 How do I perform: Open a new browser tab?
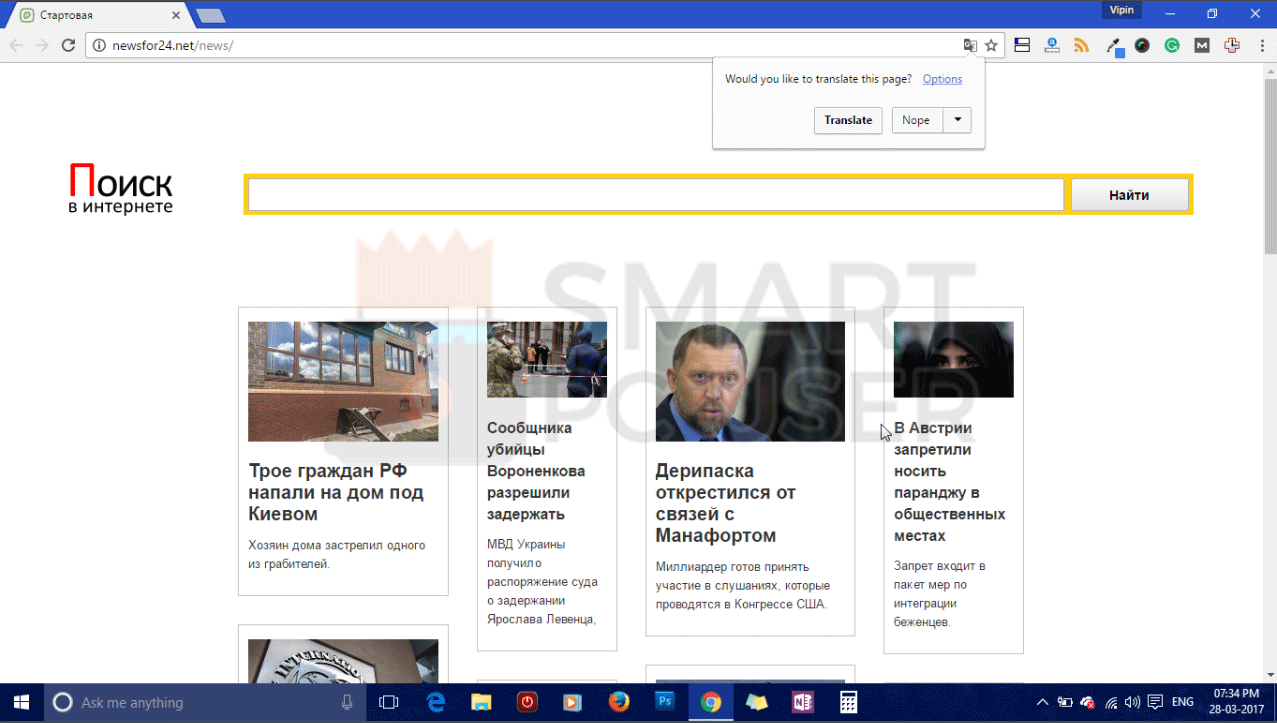coord(209,14)
